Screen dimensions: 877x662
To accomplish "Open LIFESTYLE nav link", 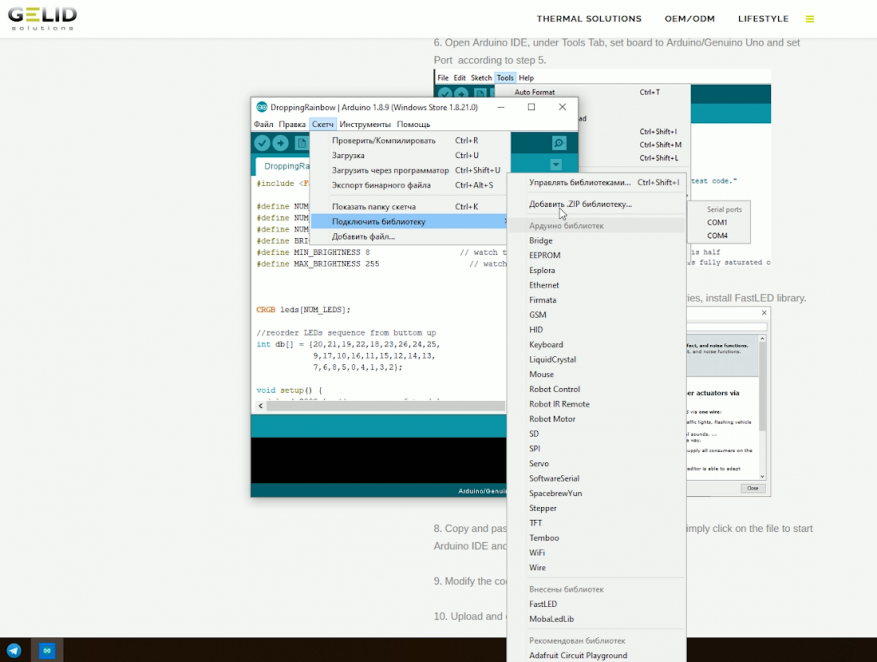I will [763, 18].
